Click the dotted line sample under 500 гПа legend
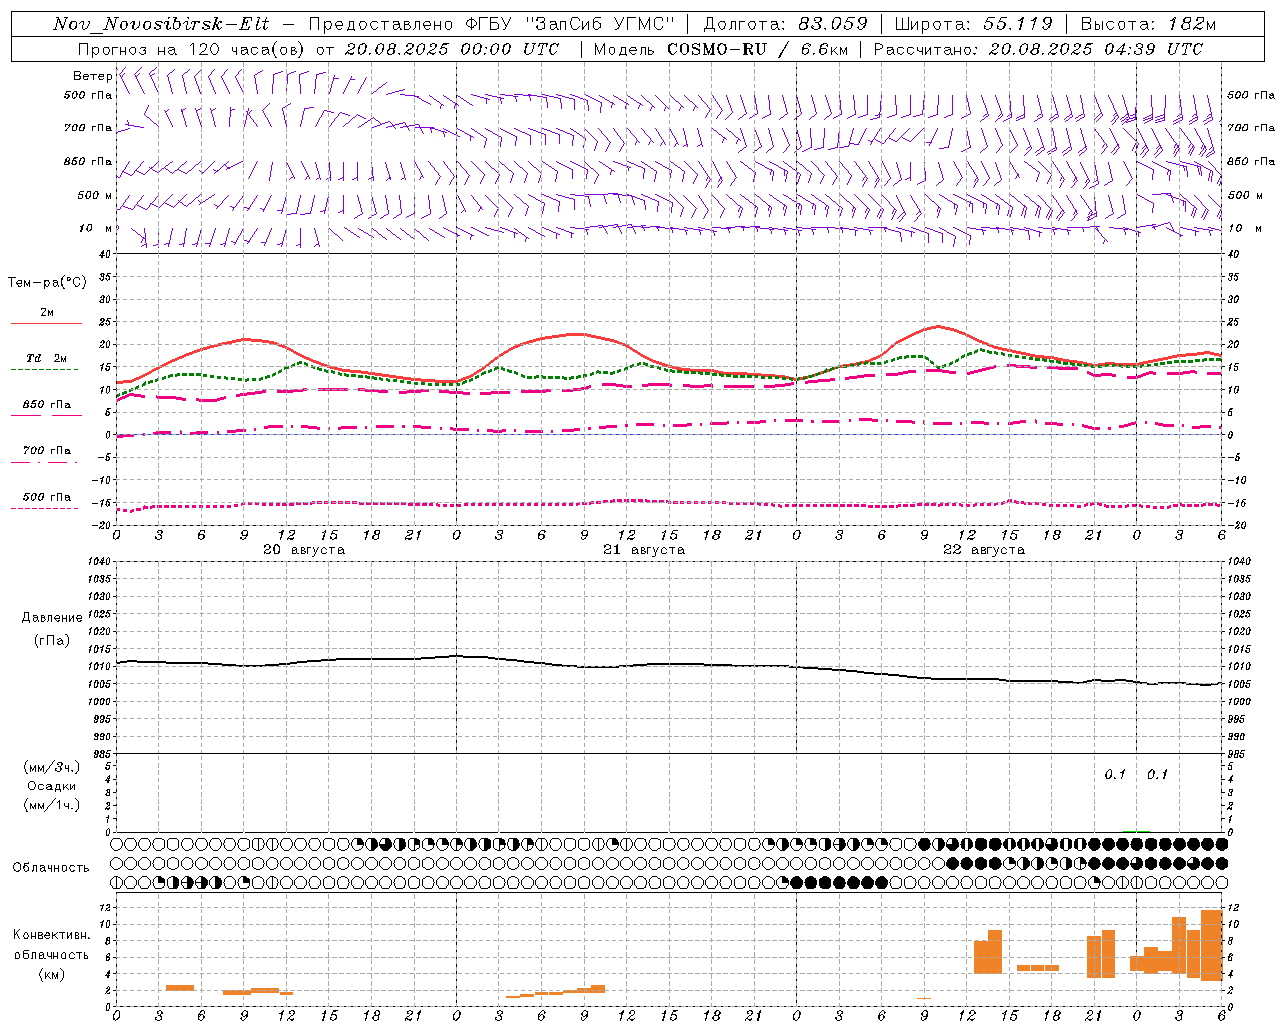Image resolution: width=1280 pixels, height=1024 pixels. [44, 509]
